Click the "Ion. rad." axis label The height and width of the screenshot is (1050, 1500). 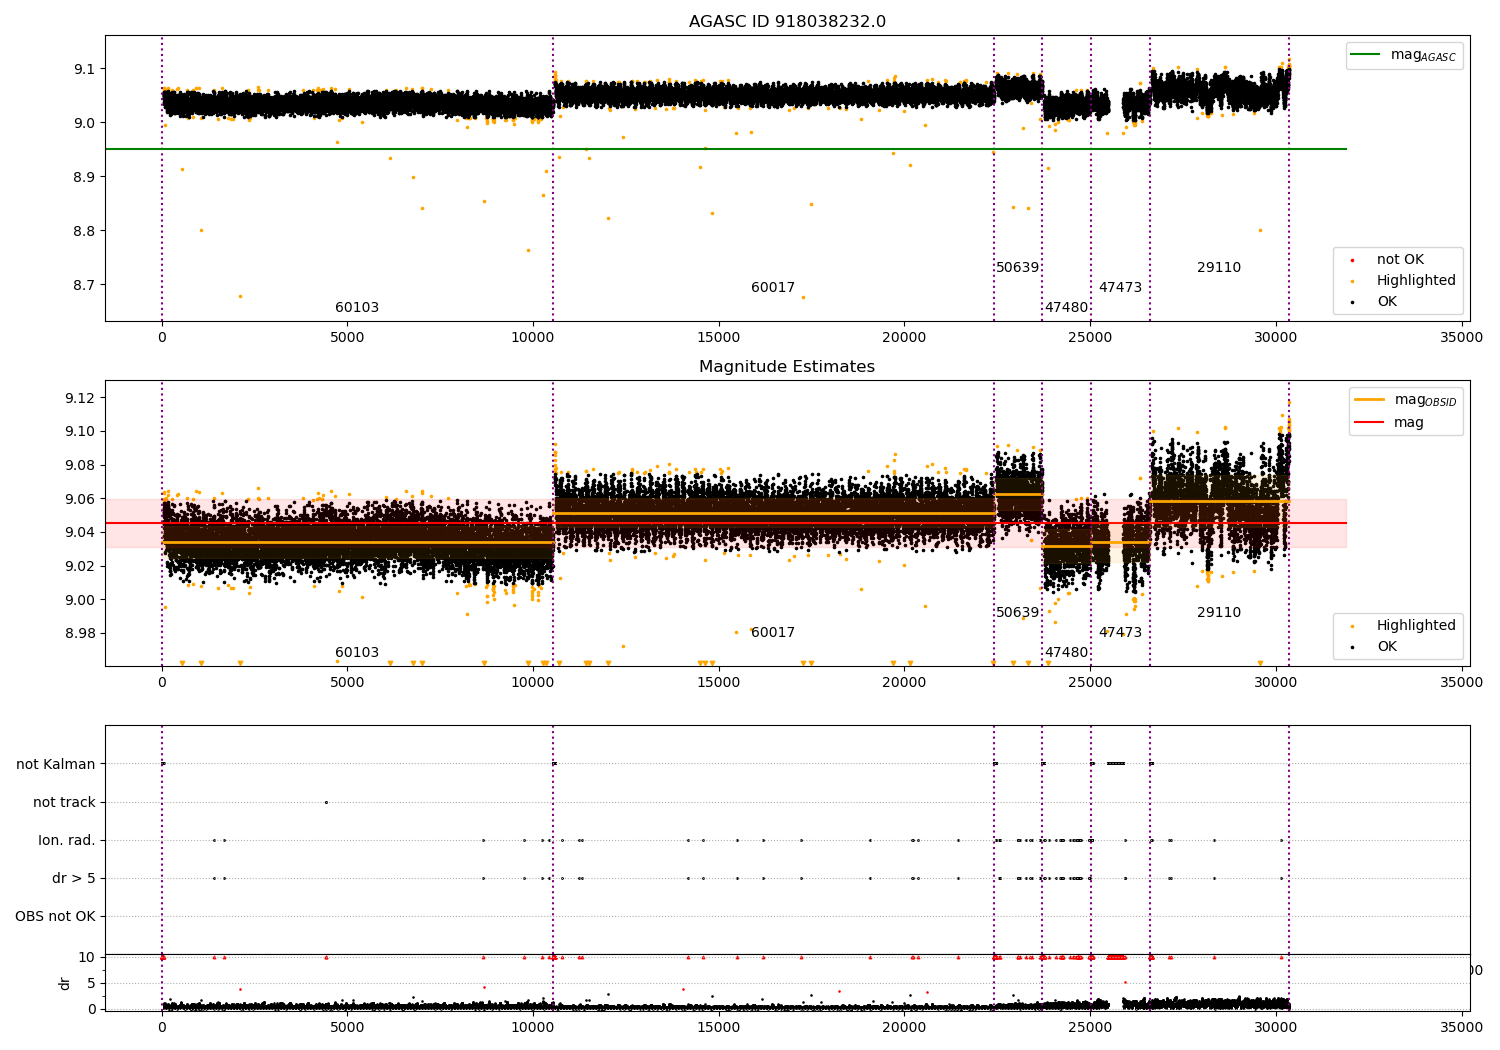pos(67,840)
